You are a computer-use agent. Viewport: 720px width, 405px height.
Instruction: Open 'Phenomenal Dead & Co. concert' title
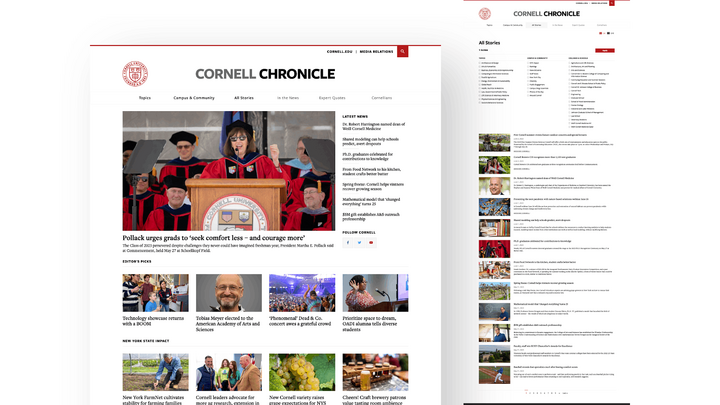pyautogui.click(x=300, y=321)
